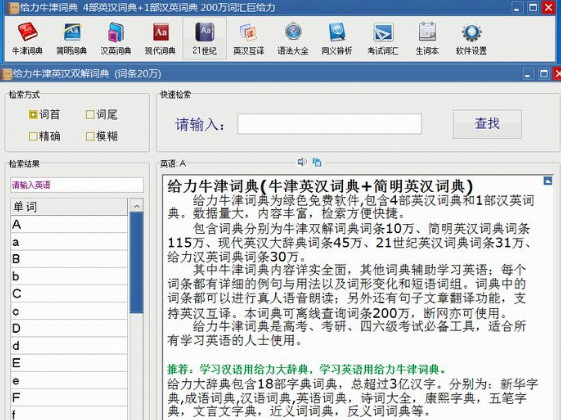Screen dimensions: 561x420
Task: Play pronunciation with the speaker icon
Action: tap(302, 162)
